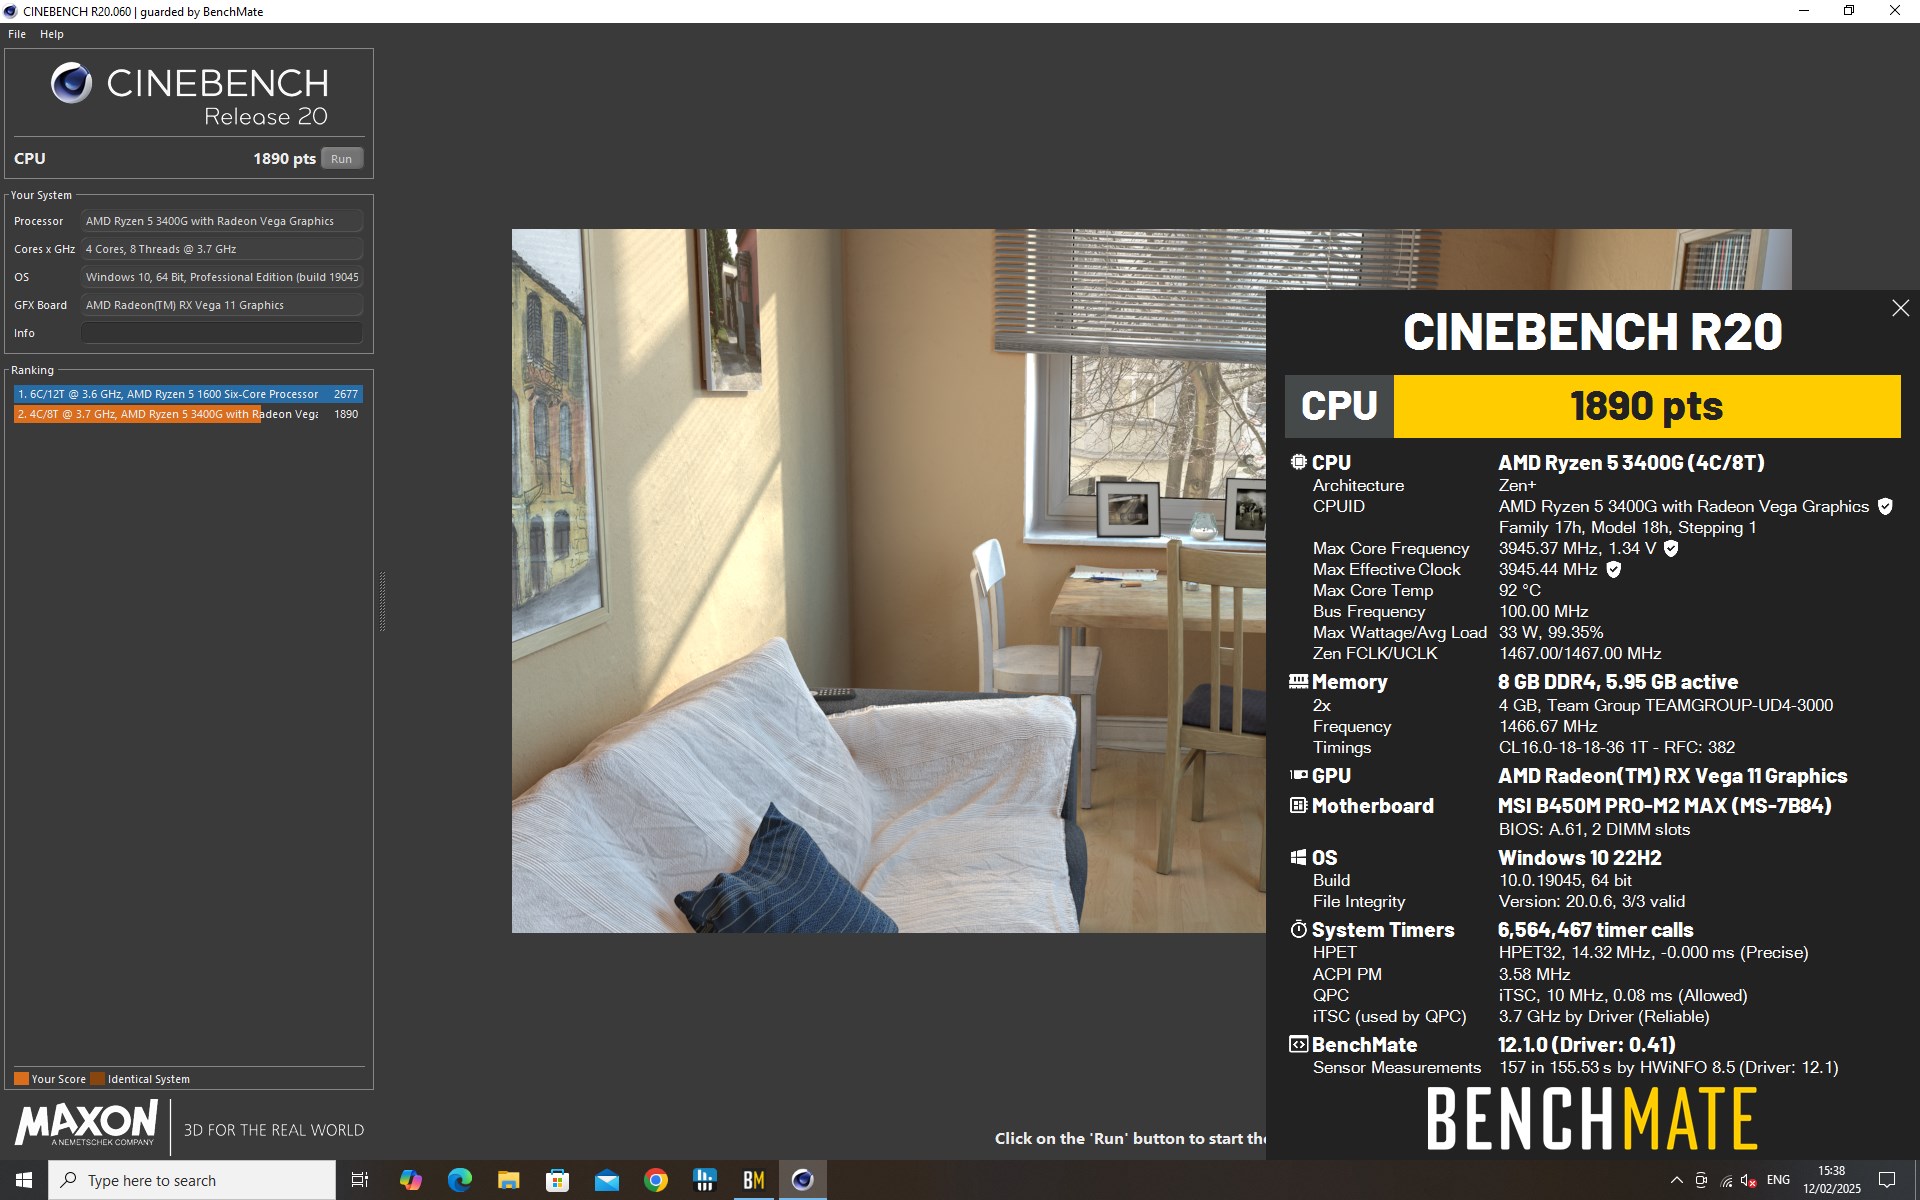Click the Meet Now camera tray icon

pyautogui.click(x=1702, y=1180)
